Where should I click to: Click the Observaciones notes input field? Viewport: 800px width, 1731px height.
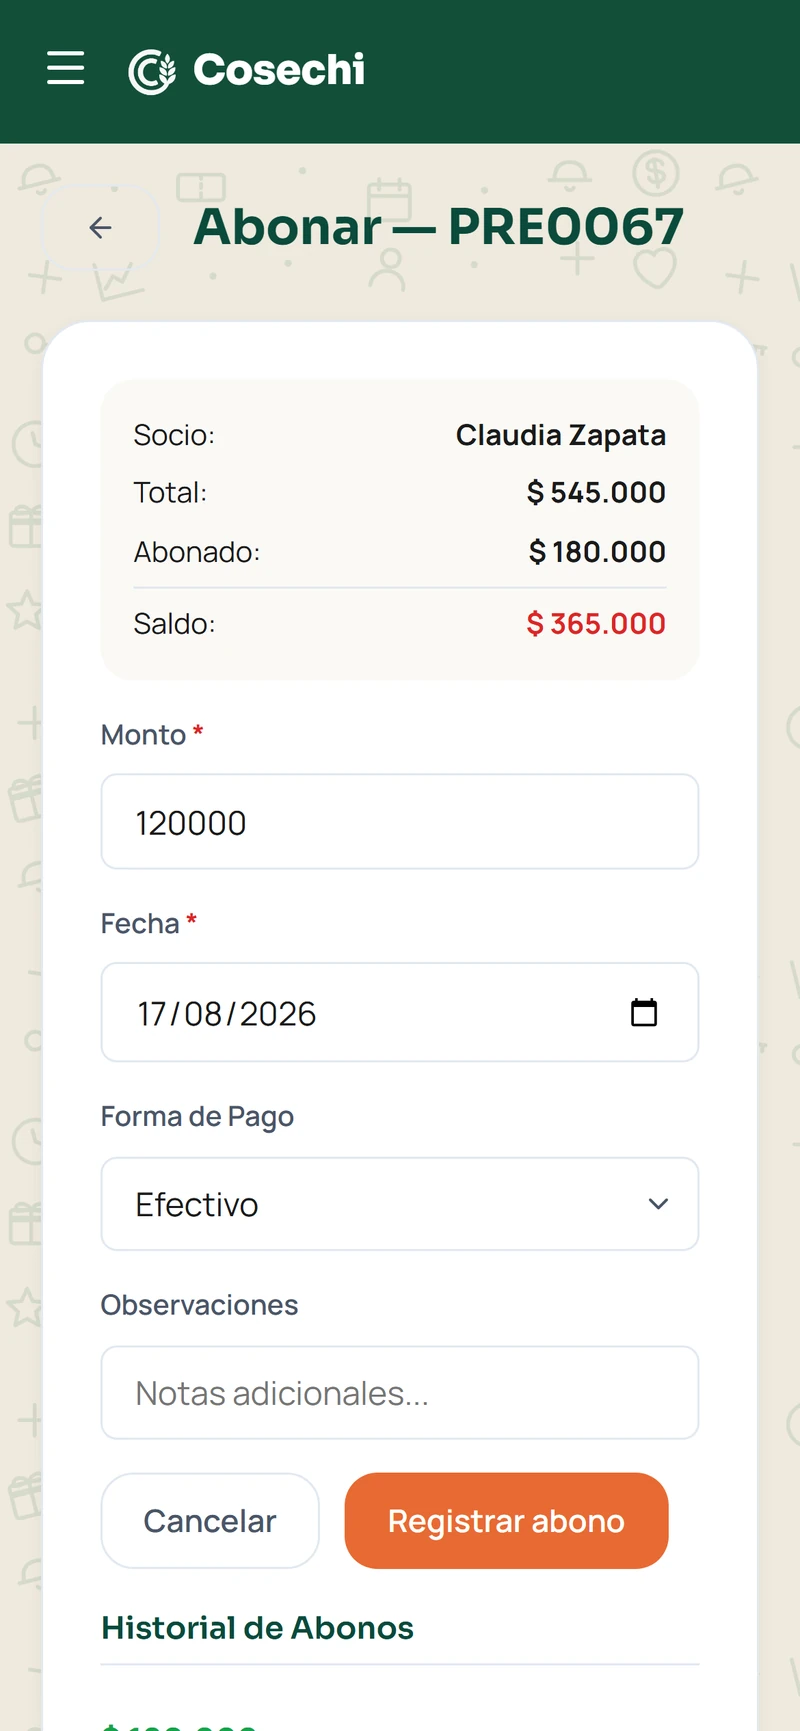(x=400, y=1393)
